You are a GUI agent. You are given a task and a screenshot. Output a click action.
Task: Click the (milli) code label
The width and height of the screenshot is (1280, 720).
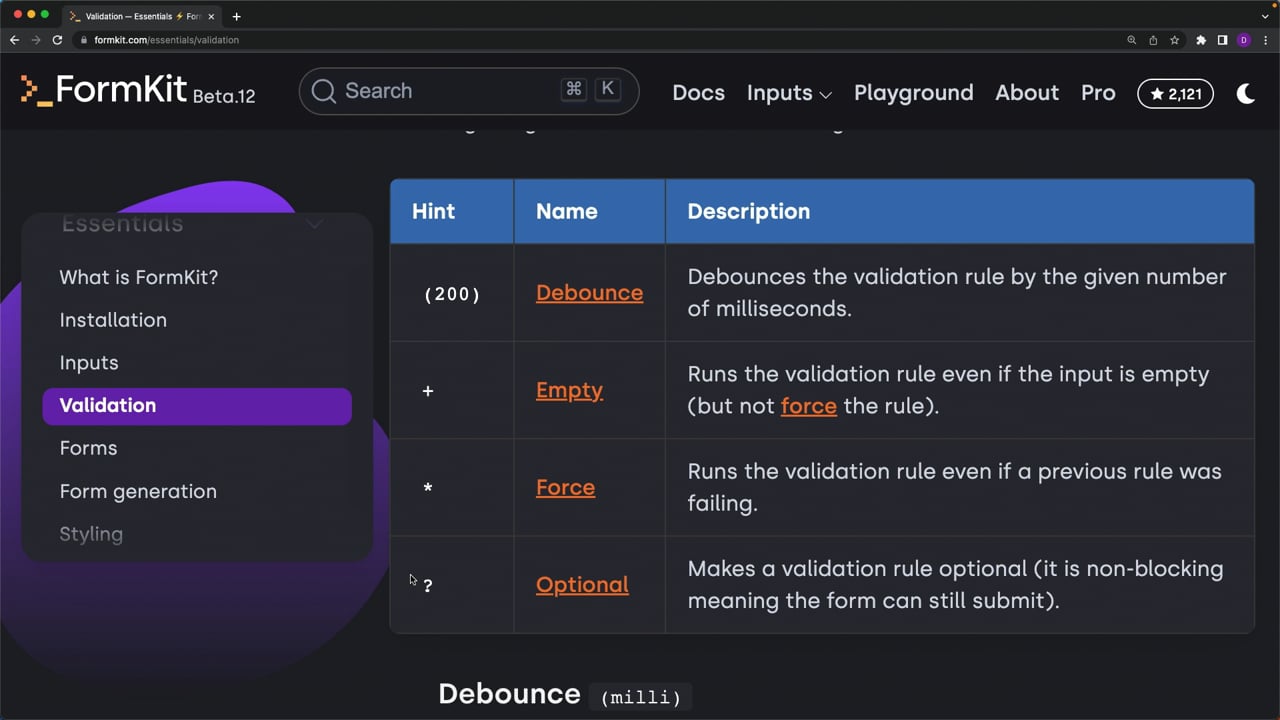641,697
